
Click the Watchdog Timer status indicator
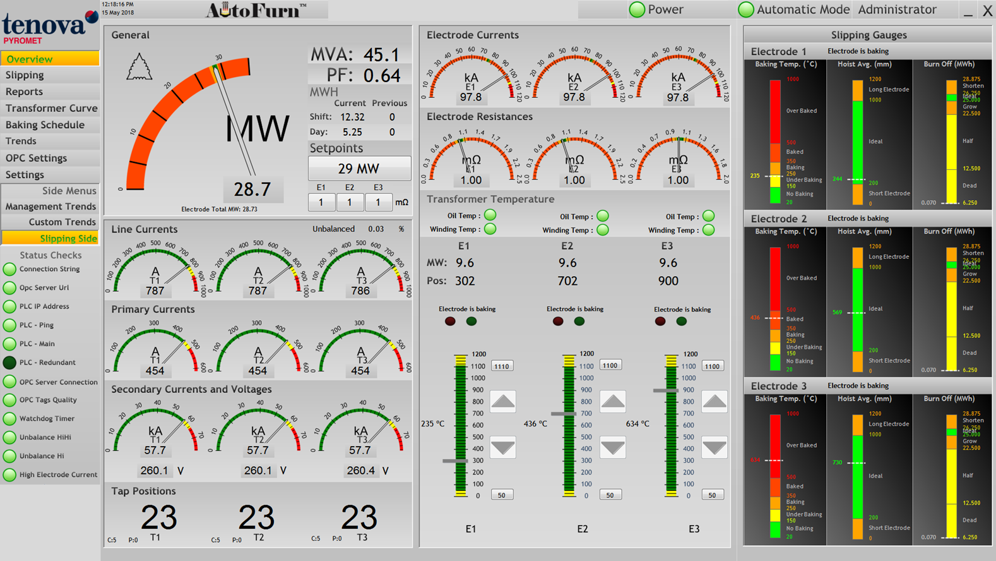click(10, 419)
